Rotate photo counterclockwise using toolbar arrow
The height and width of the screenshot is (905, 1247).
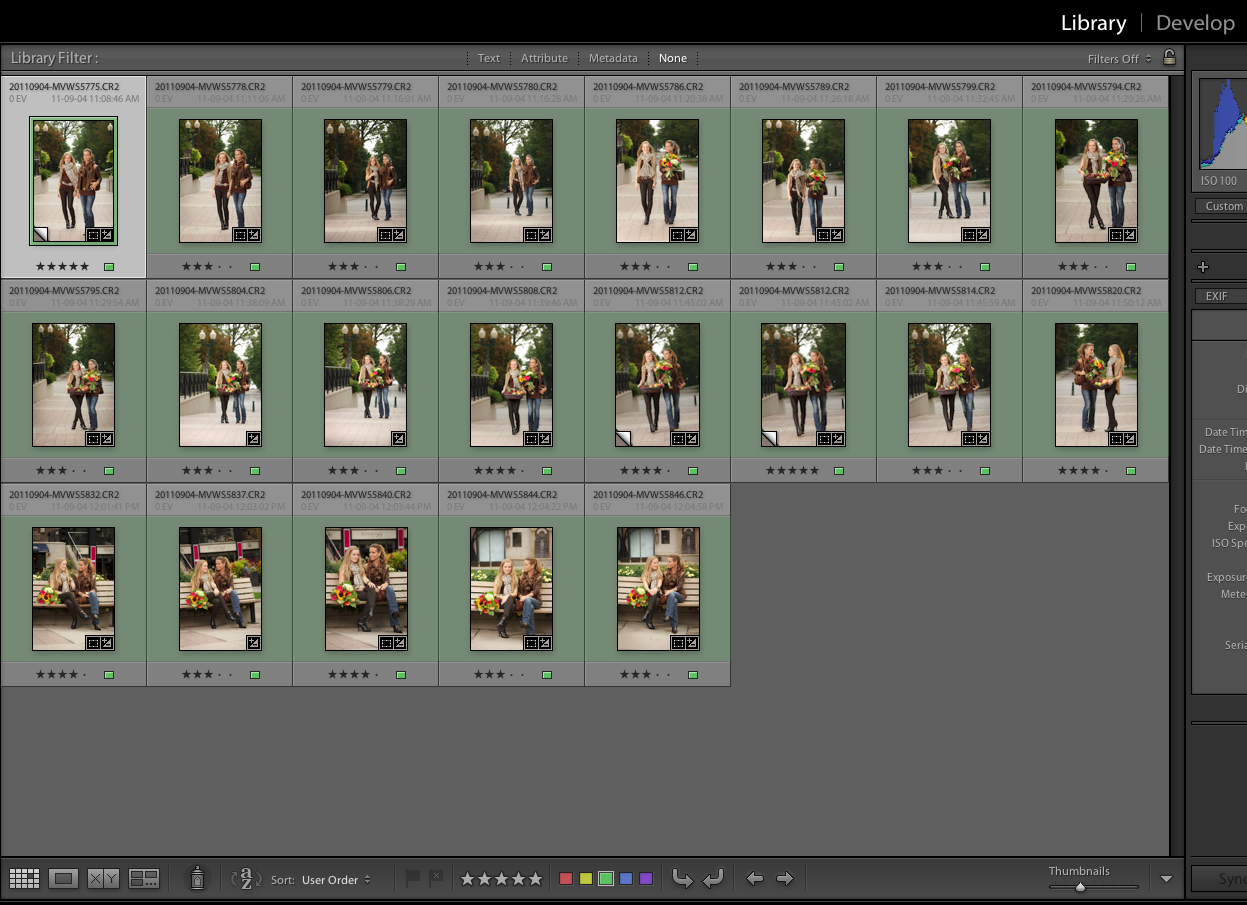click(x=682, y=879)
